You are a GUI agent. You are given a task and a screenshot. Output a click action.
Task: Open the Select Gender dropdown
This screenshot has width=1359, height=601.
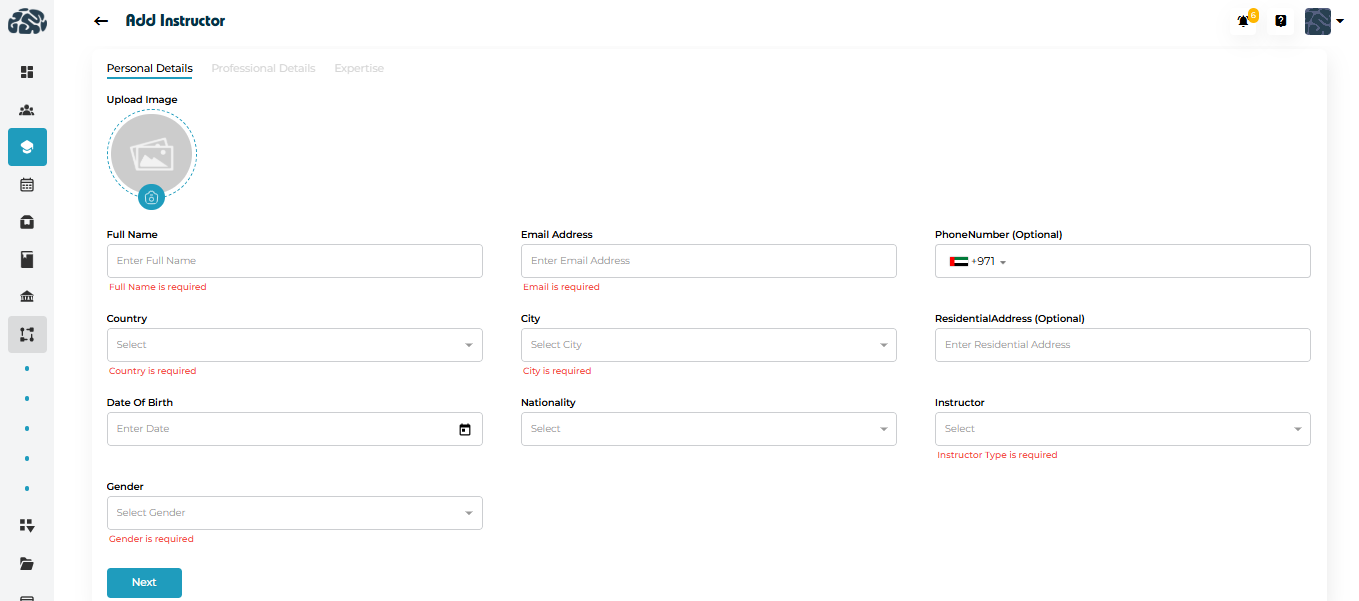click(x=294, y=513)
